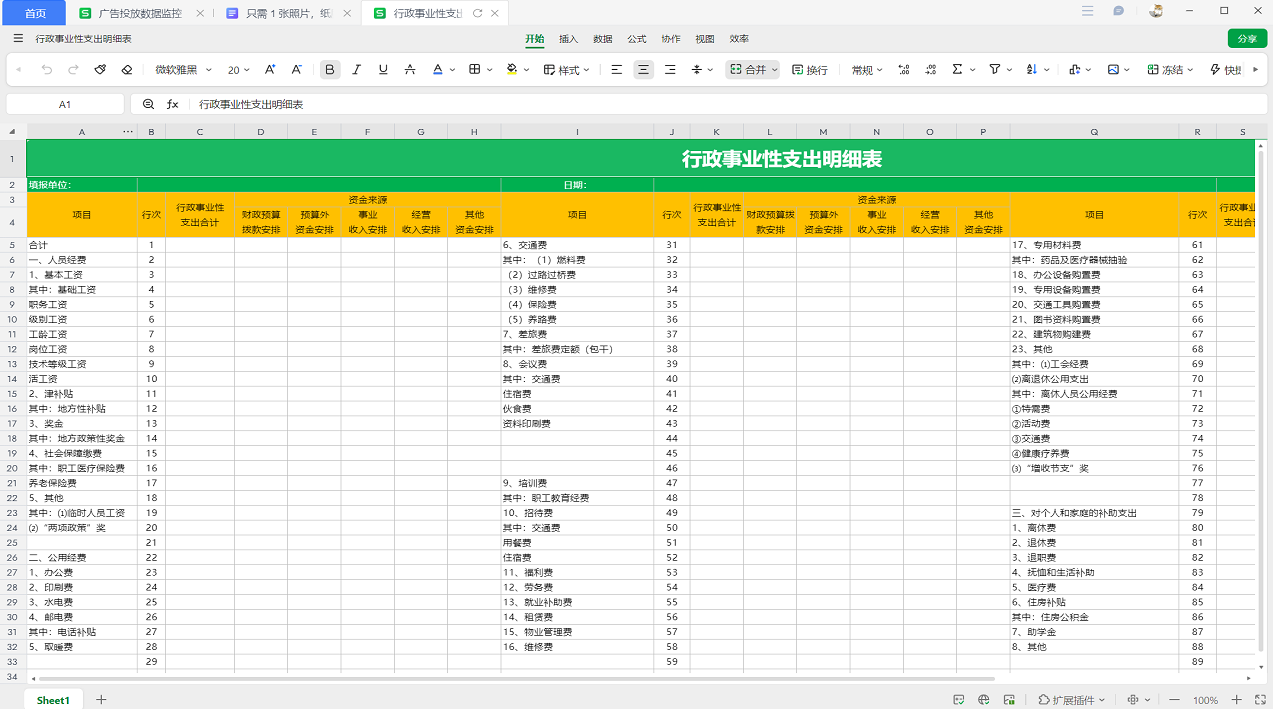
Task: Click the eraser clear-format icon
Action: (x=127, y=70)
